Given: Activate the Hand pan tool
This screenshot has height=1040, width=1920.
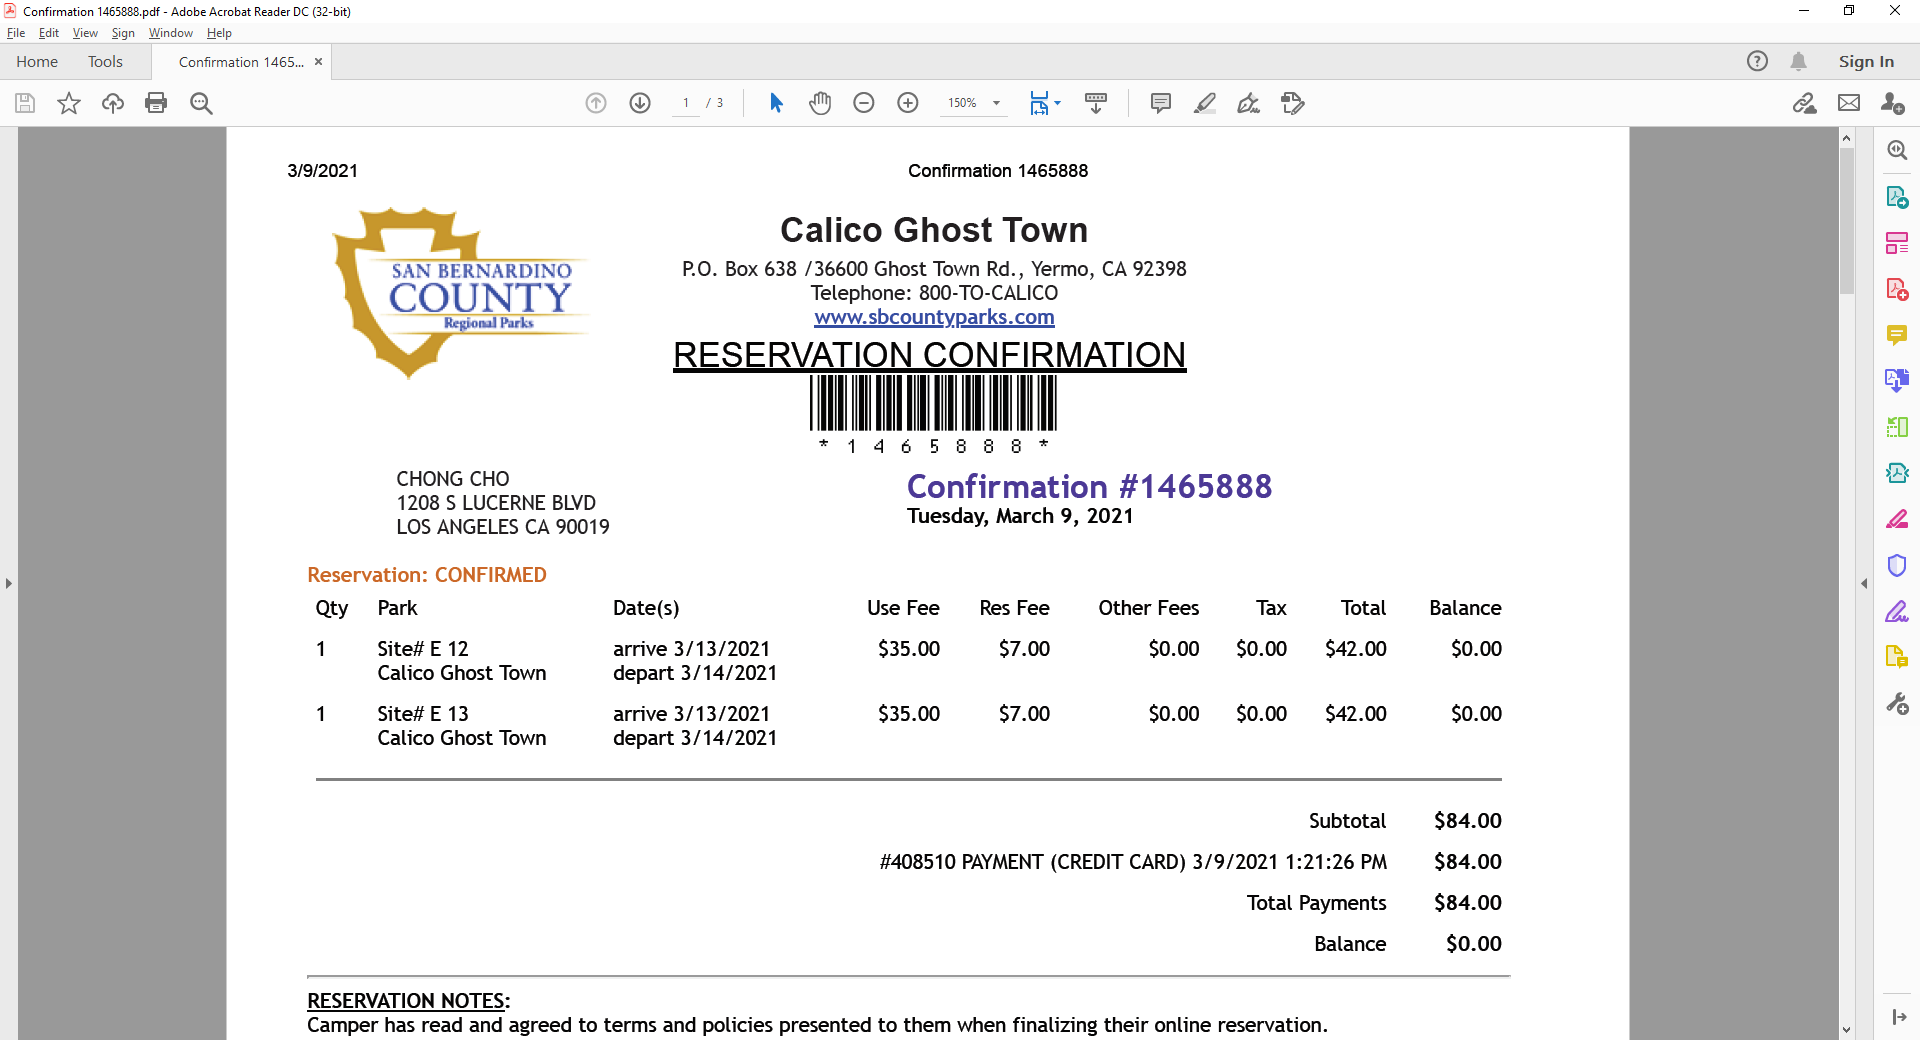Looking at the screenshot, I should [820, 103].
